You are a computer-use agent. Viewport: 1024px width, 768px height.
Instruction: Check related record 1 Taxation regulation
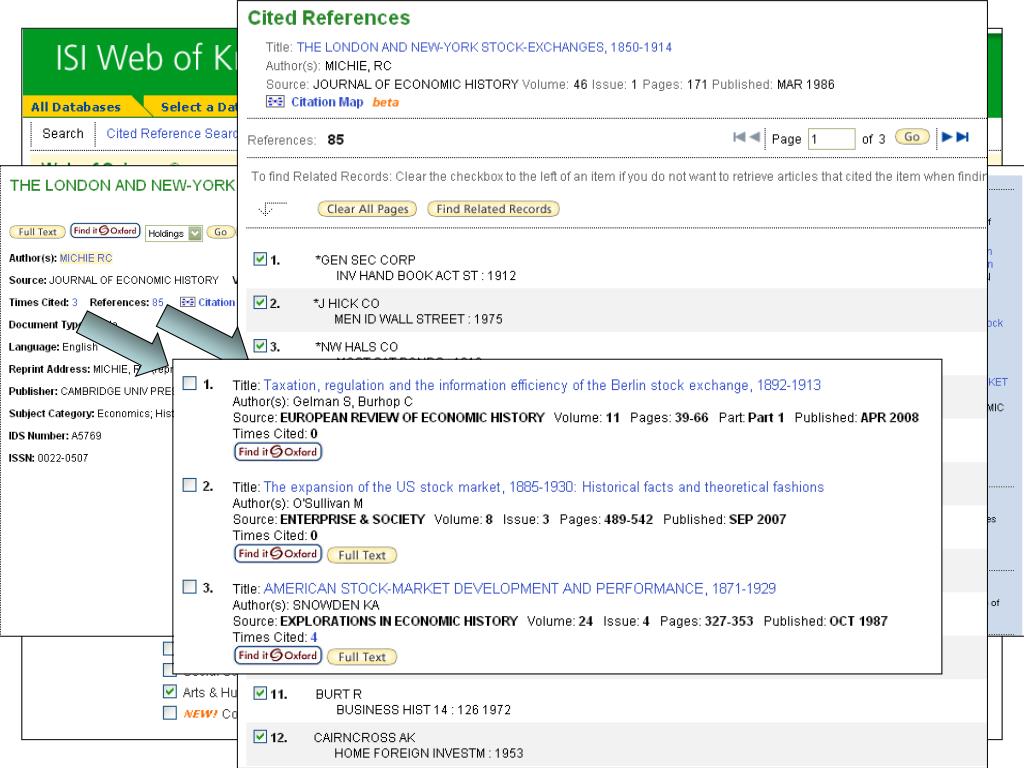189,383
